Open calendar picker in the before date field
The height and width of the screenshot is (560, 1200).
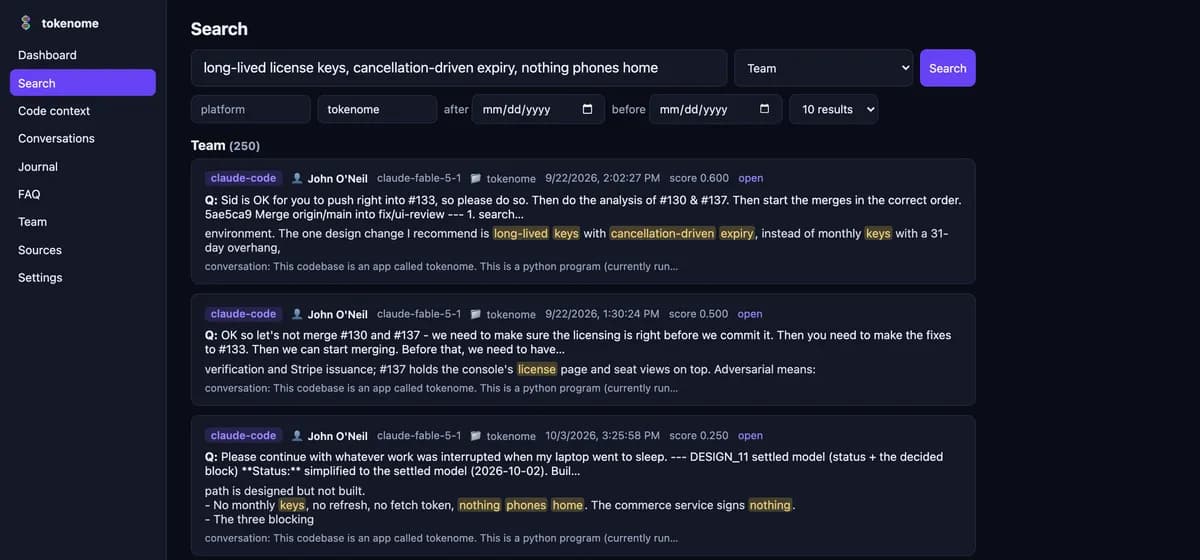(x=765, y=109)
